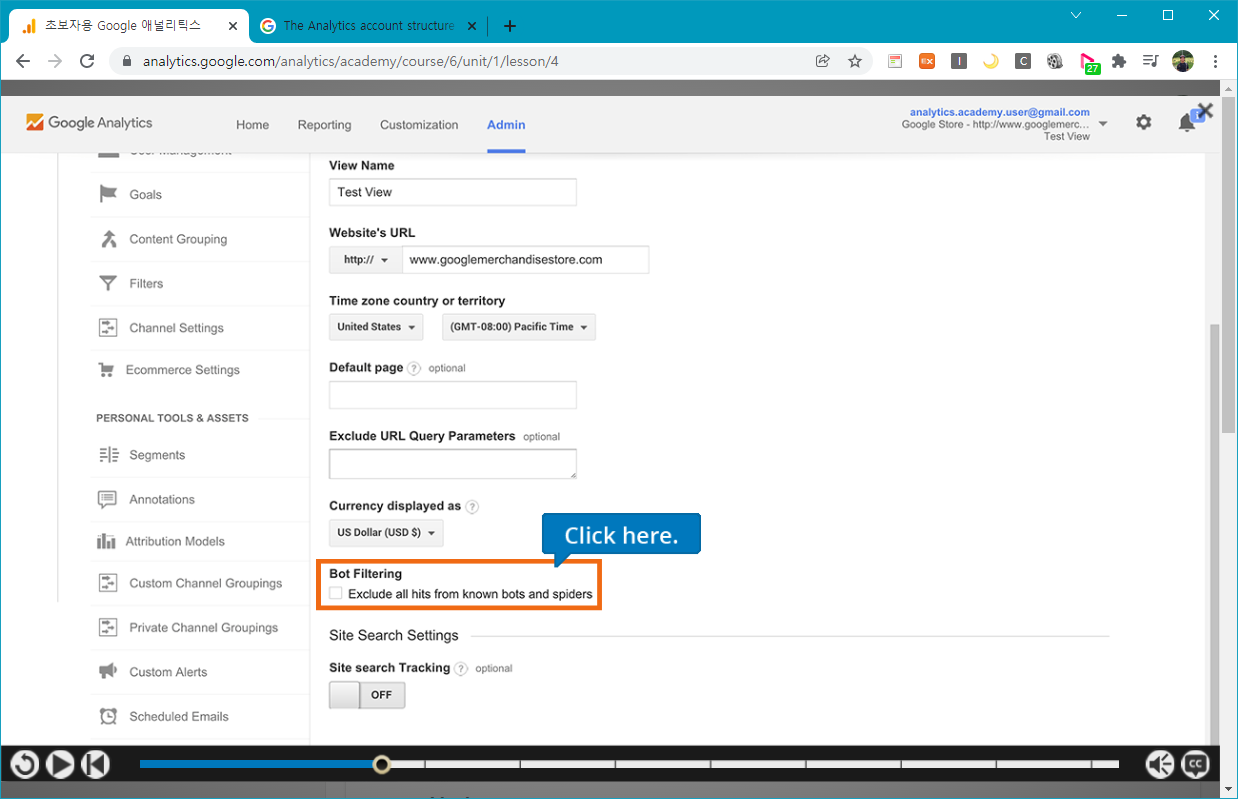Click the Attribution Models link

[175, 541]
